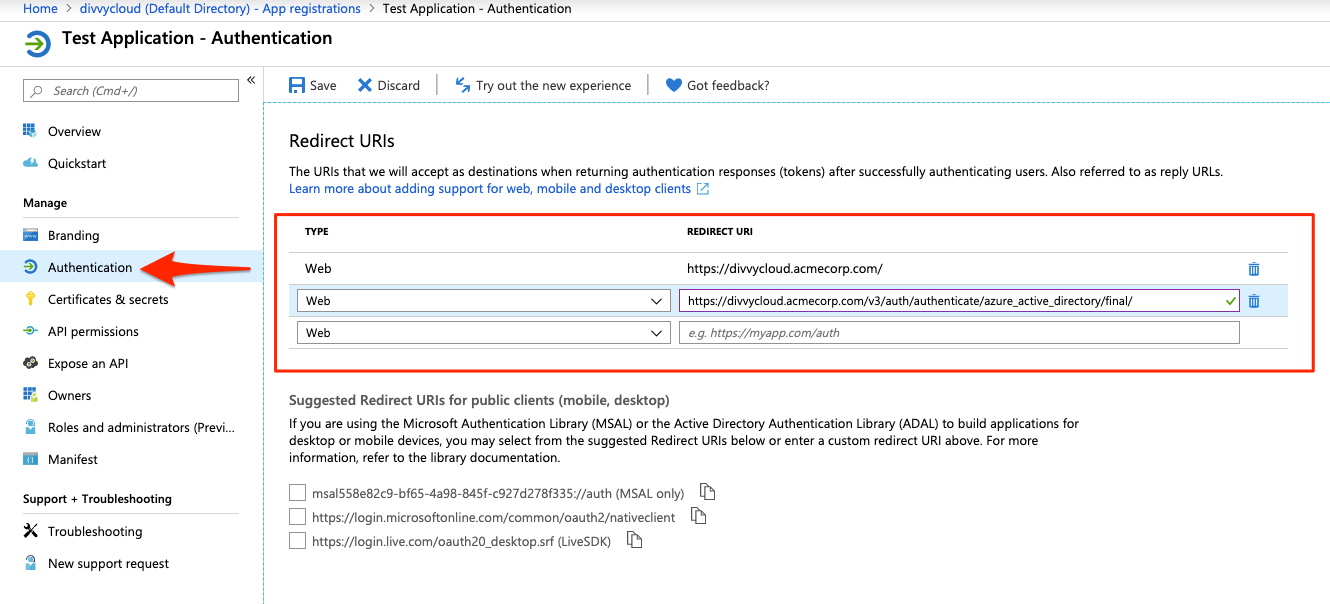1330x604 pixels.
Task: Click Try out the new experience
Action: 554,85
